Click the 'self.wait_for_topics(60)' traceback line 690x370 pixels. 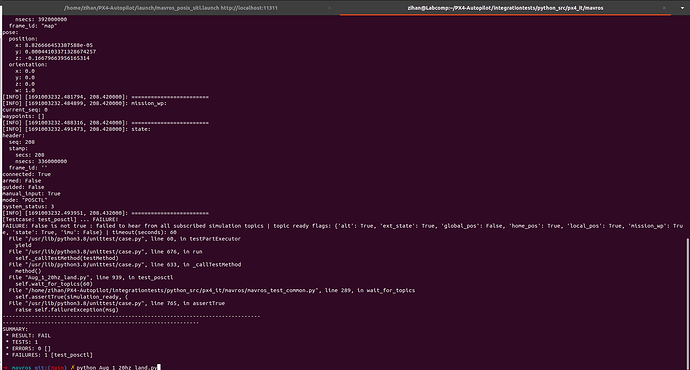(x=54, y=284)
